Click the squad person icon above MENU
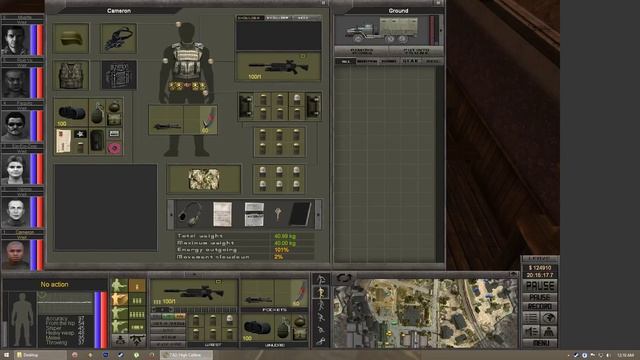 pos(549,331)
